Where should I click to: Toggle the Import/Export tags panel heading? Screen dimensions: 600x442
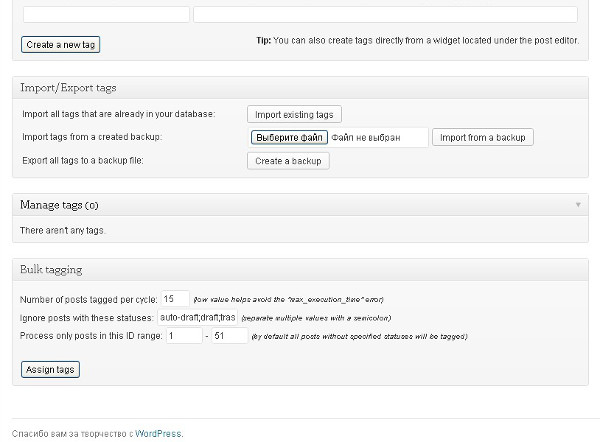pos(62,86)
